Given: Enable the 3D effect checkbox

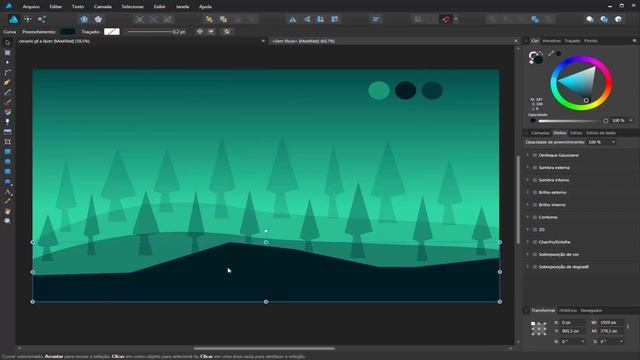Looking at the screenshot, I should tap(535, 230).
